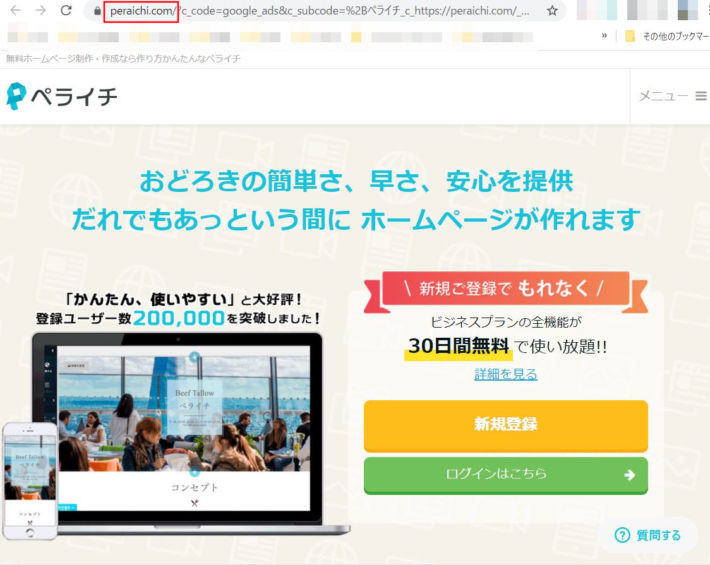Screen dimensions: 710x565
Task: Click the ログインはこちら green button
Action: tap(506, 475)
